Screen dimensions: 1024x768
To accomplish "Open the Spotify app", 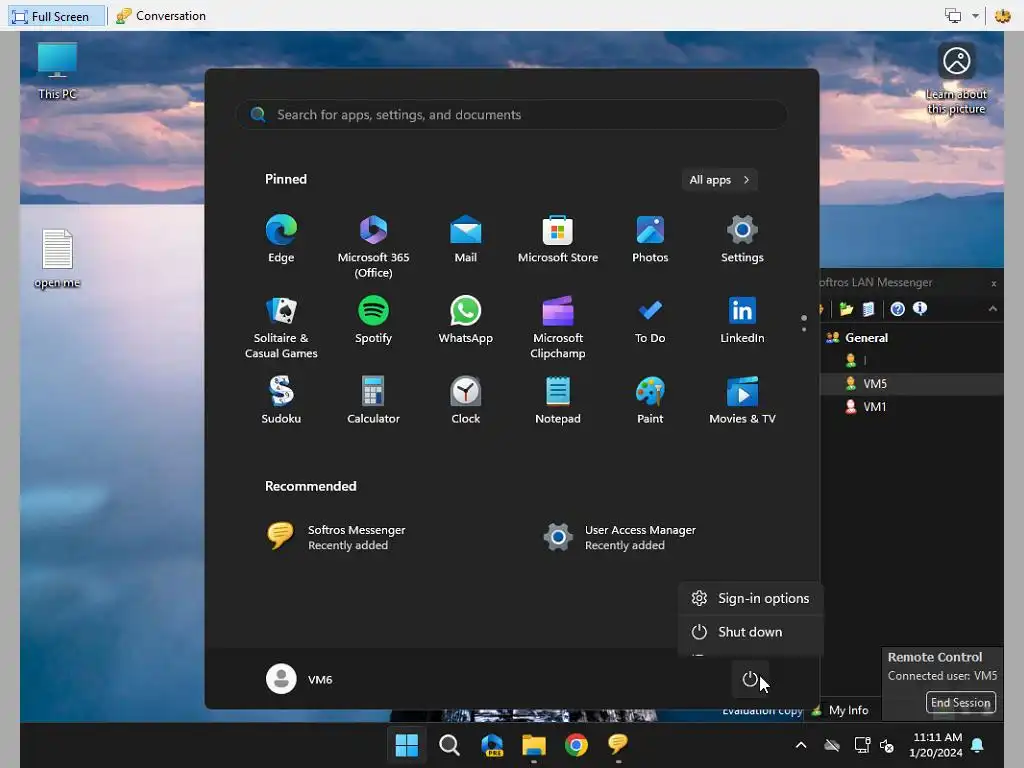I will point(373,319).
